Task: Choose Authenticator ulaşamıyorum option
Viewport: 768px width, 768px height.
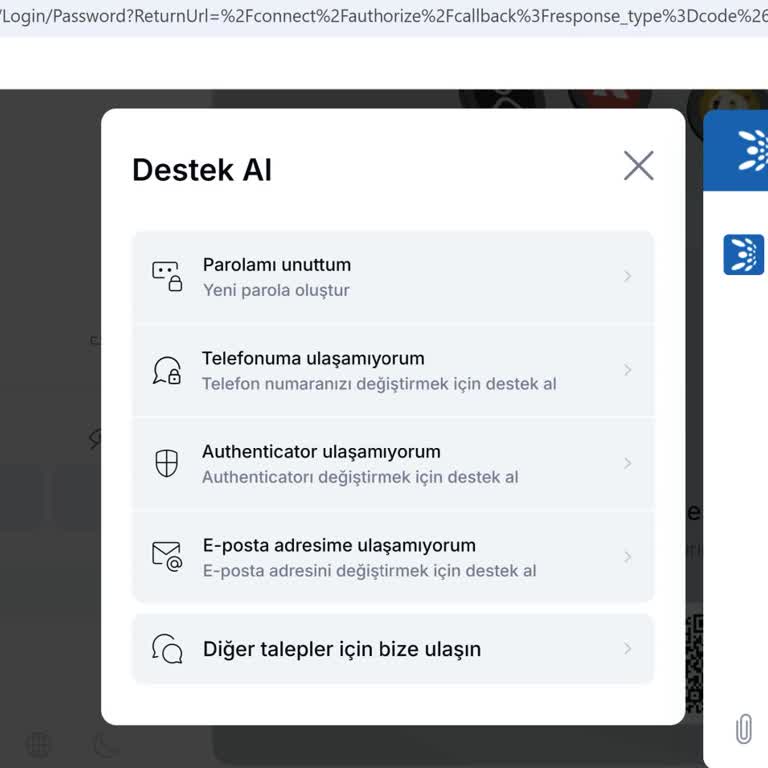Action: 393,463
